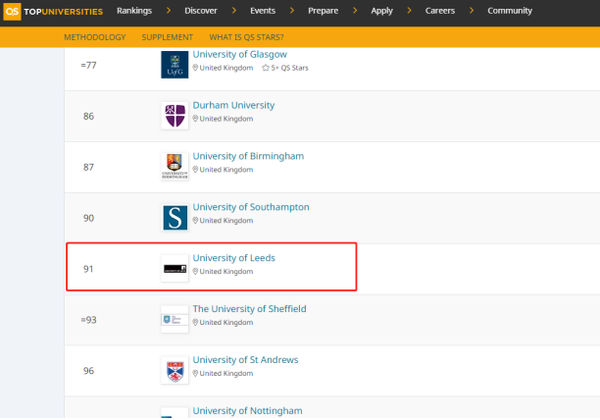This screenshot has height=420, width=600.
Task: Open the Community menu
Action: (510, 11)
